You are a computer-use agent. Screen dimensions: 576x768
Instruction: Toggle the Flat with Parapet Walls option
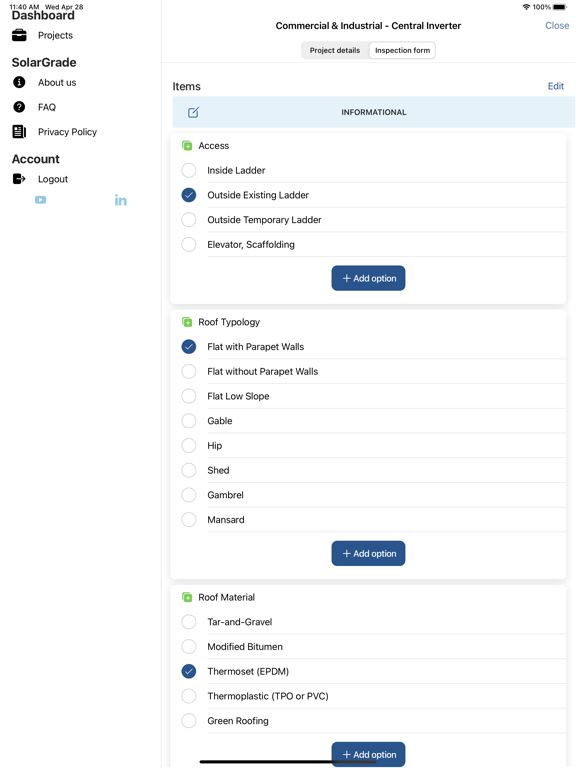pyautogui.click(x=189, y=347)
